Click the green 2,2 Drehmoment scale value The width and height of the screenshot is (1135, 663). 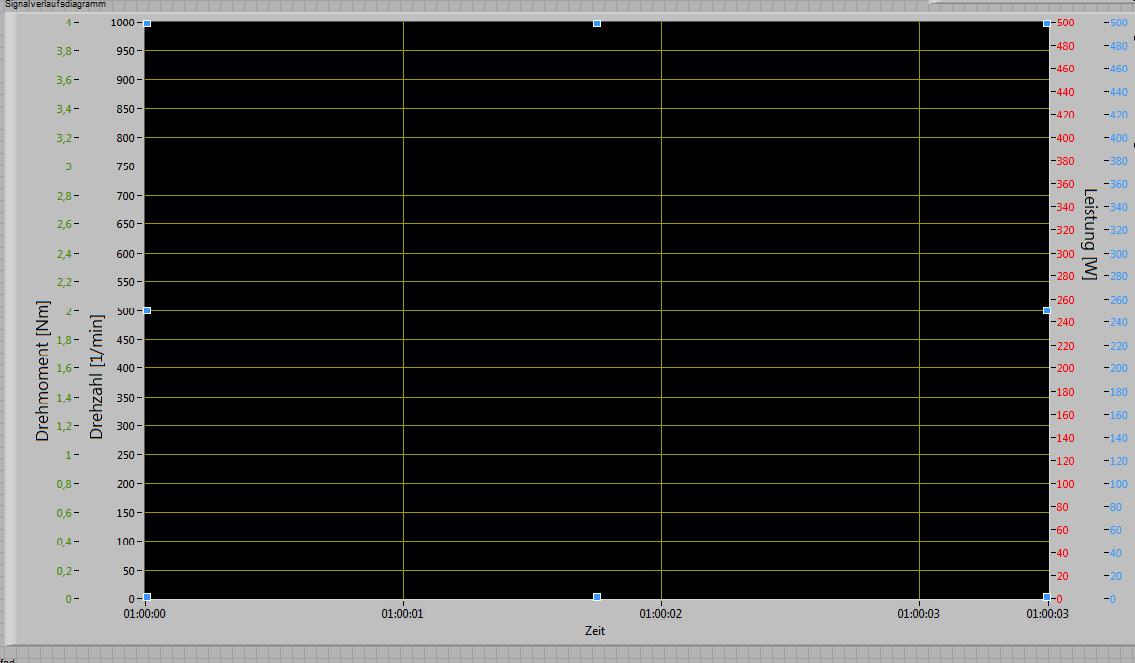64,282
